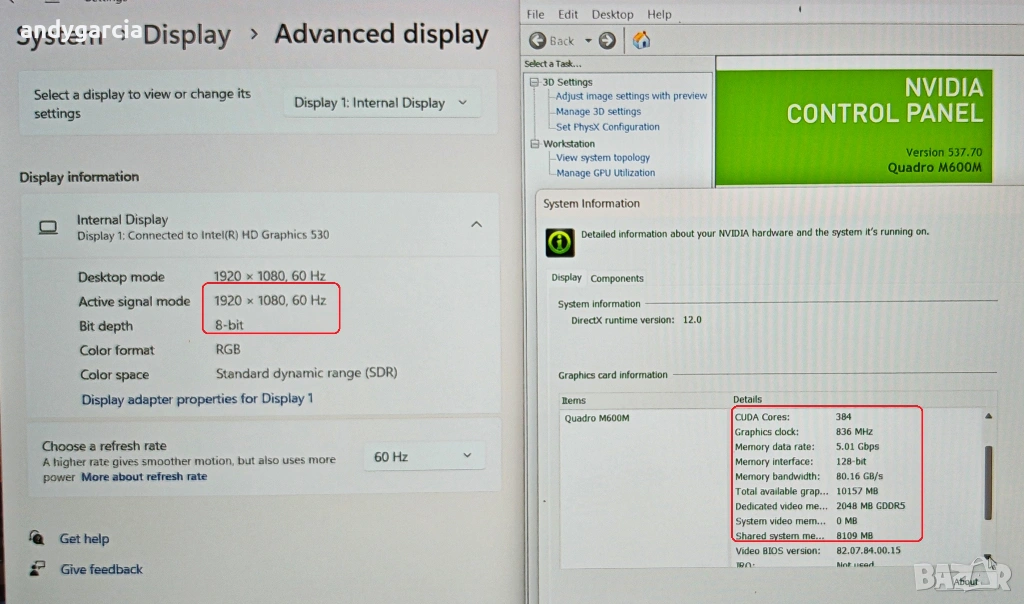The width and height of the screenshot is (1024, 604).
Task: Click the green System Information info icon
Action: pyautogui.click(x=559, y=242)
